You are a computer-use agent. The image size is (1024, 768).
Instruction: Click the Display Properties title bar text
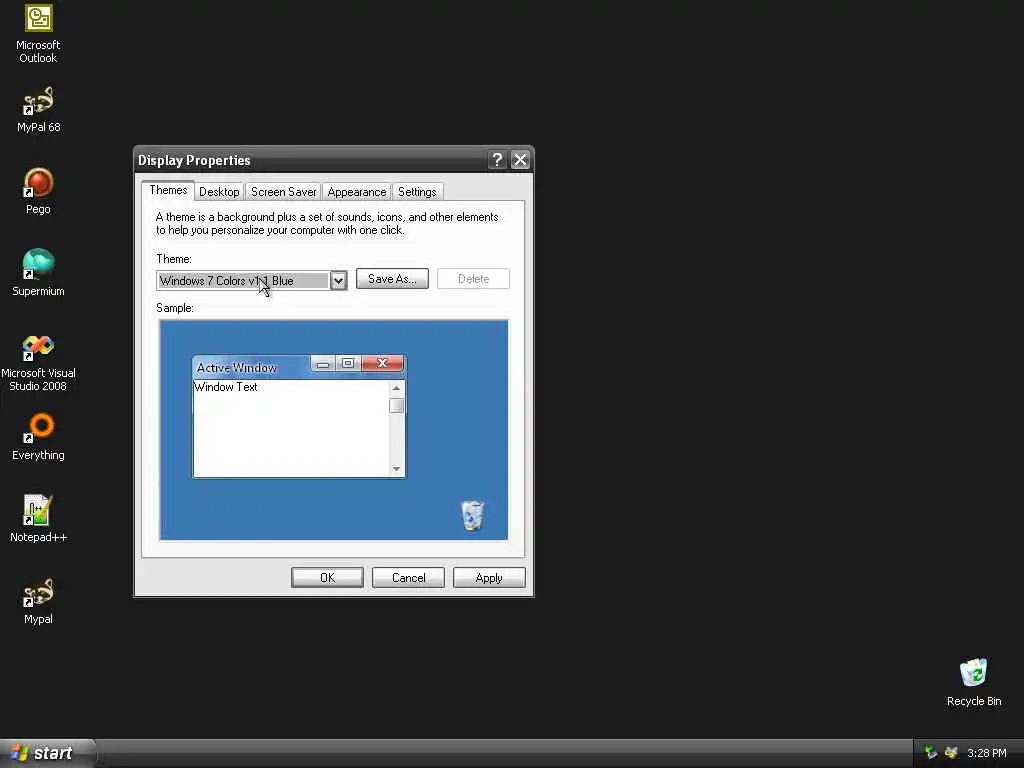pos(194,161)
